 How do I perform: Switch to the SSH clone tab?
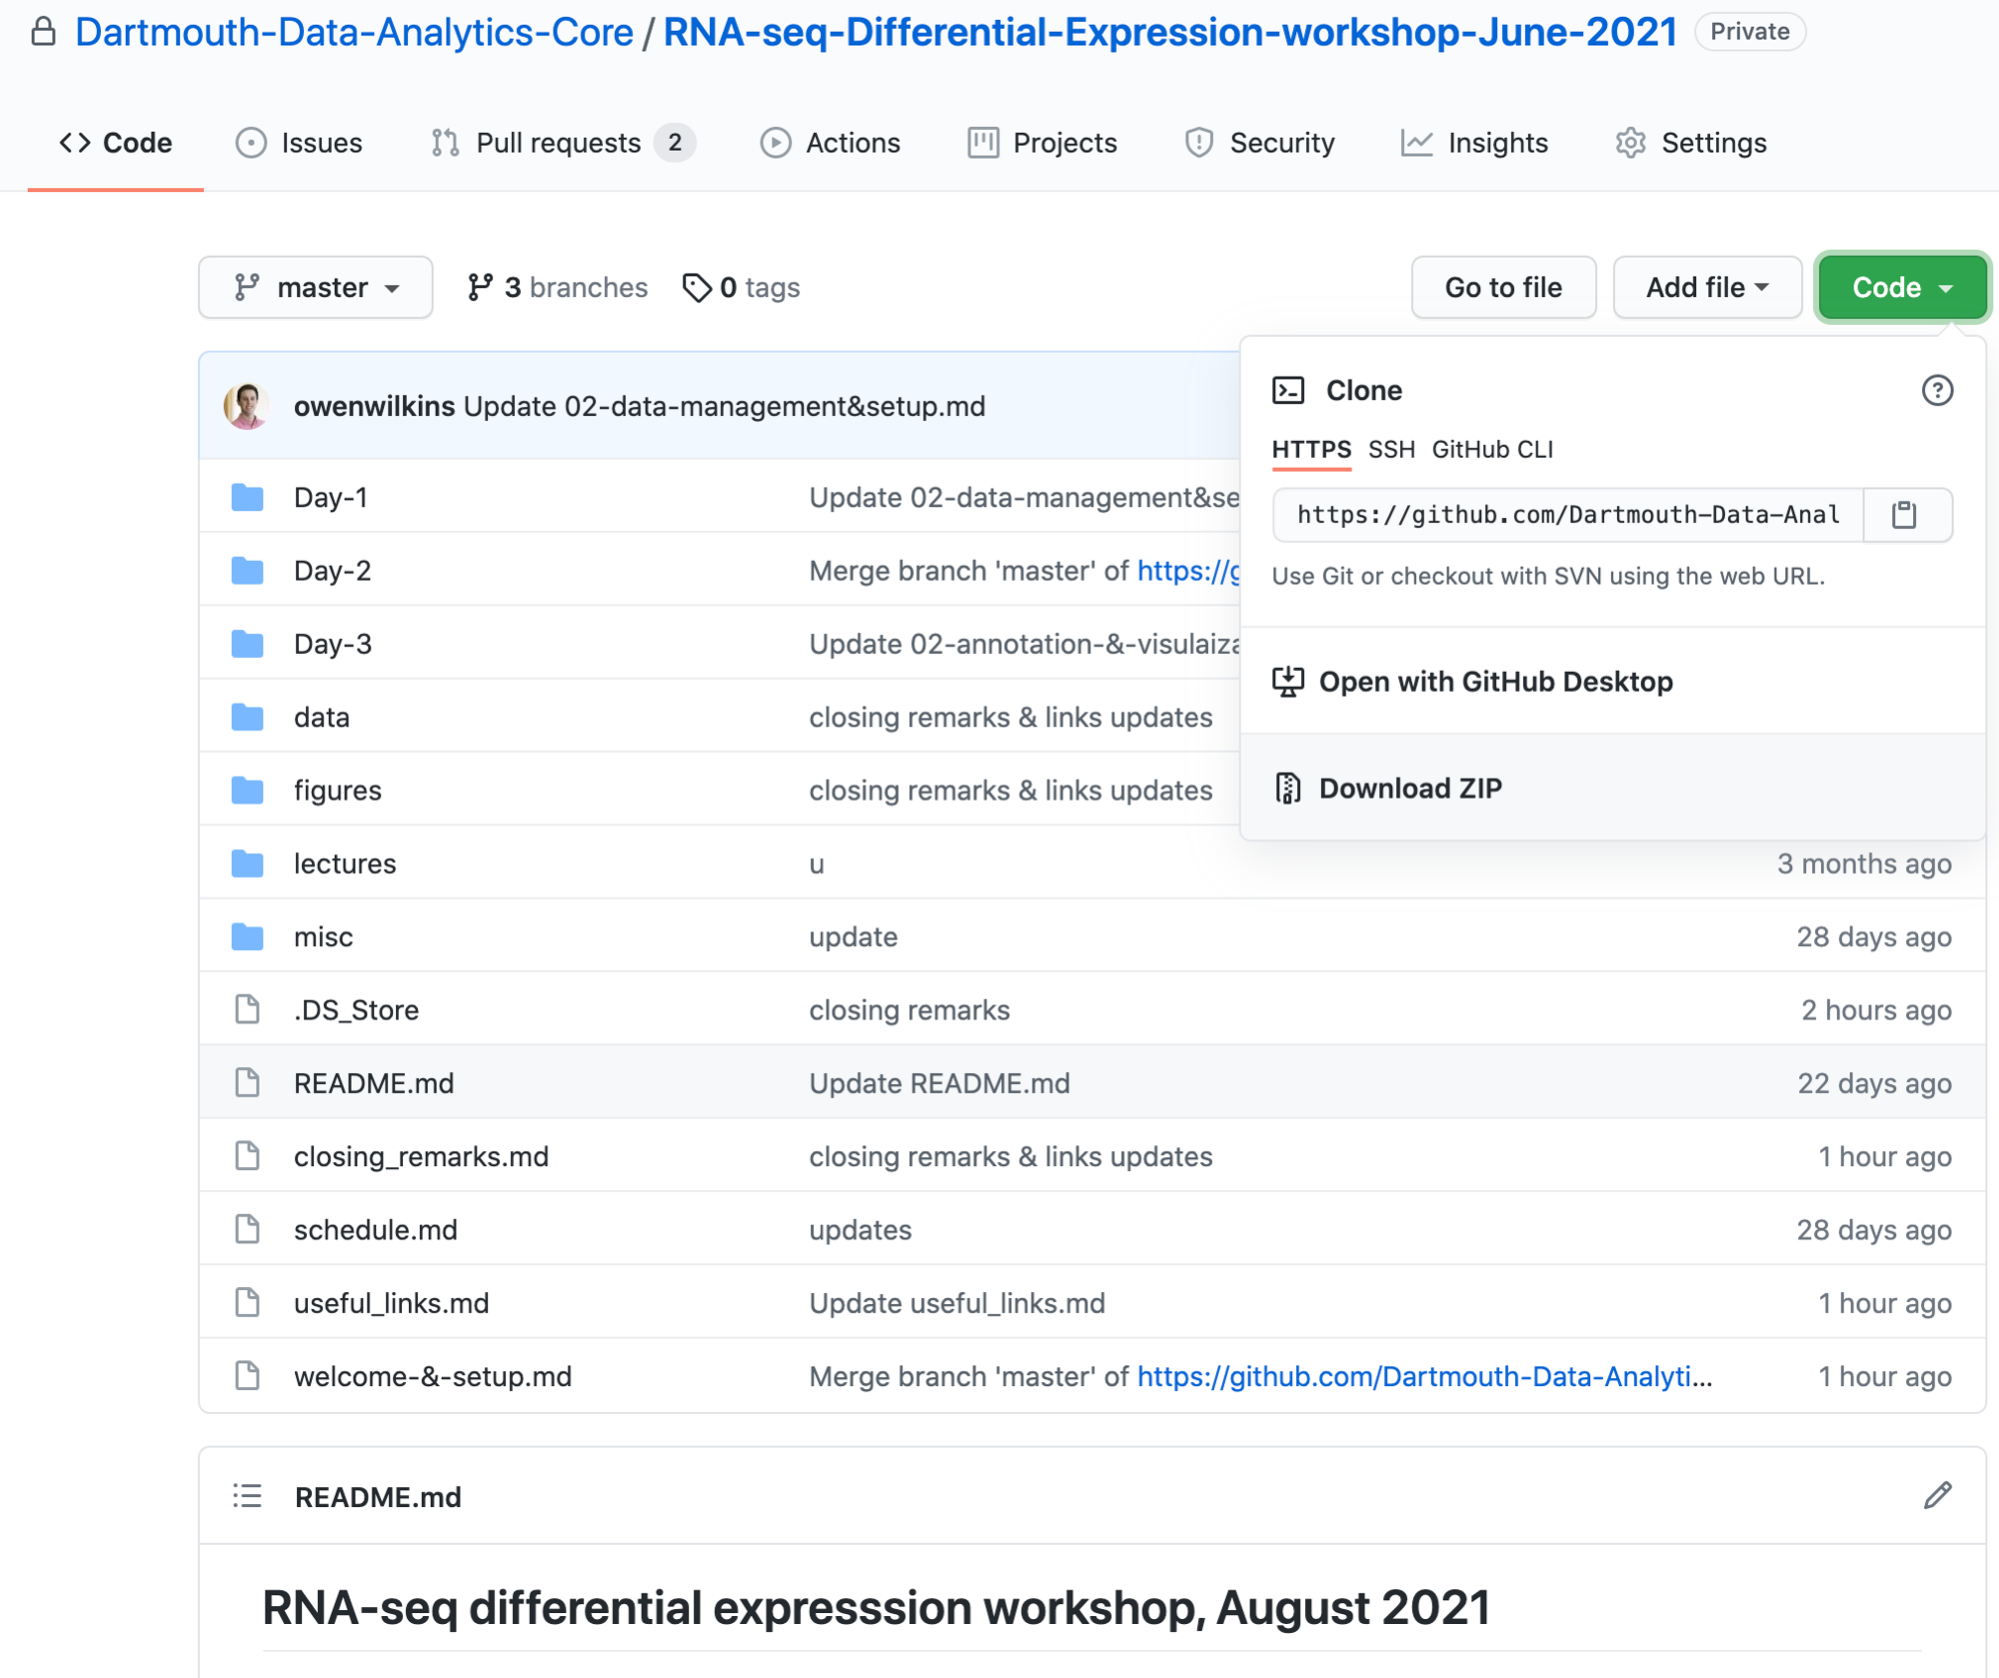coord(1391,450)
